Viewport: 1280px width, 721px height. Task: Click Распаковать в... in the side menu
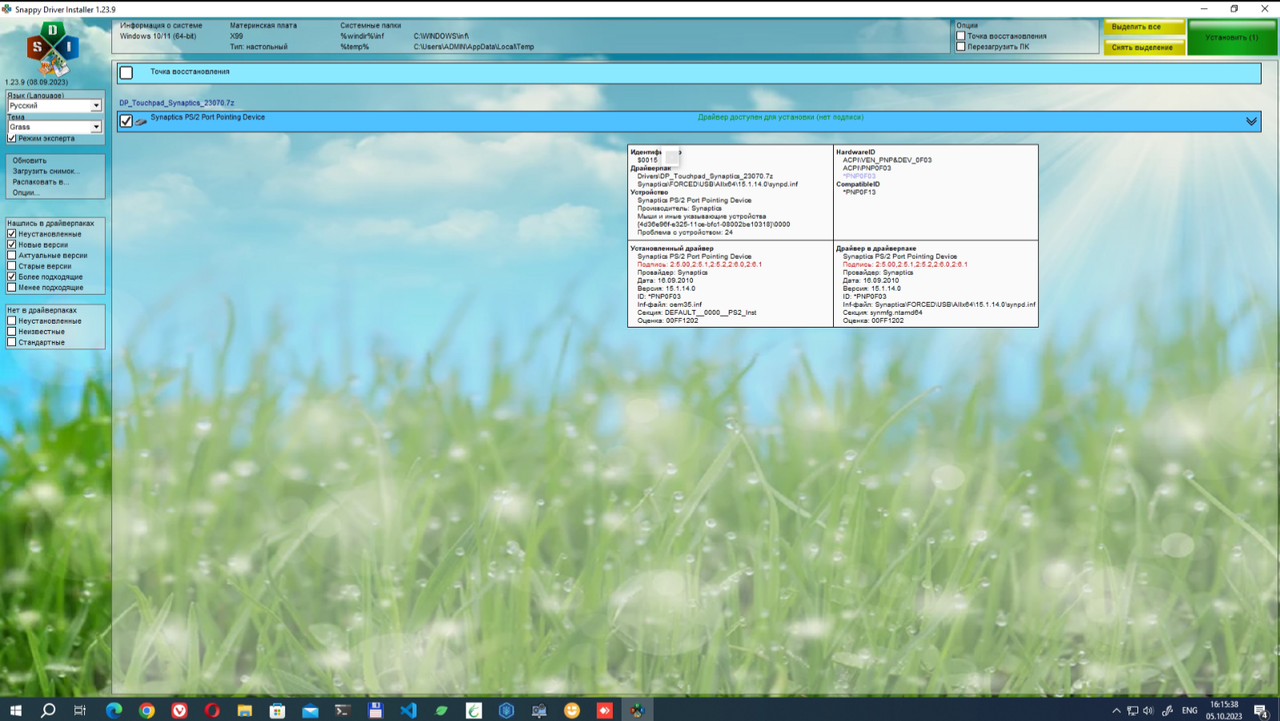tap(41, 182)
